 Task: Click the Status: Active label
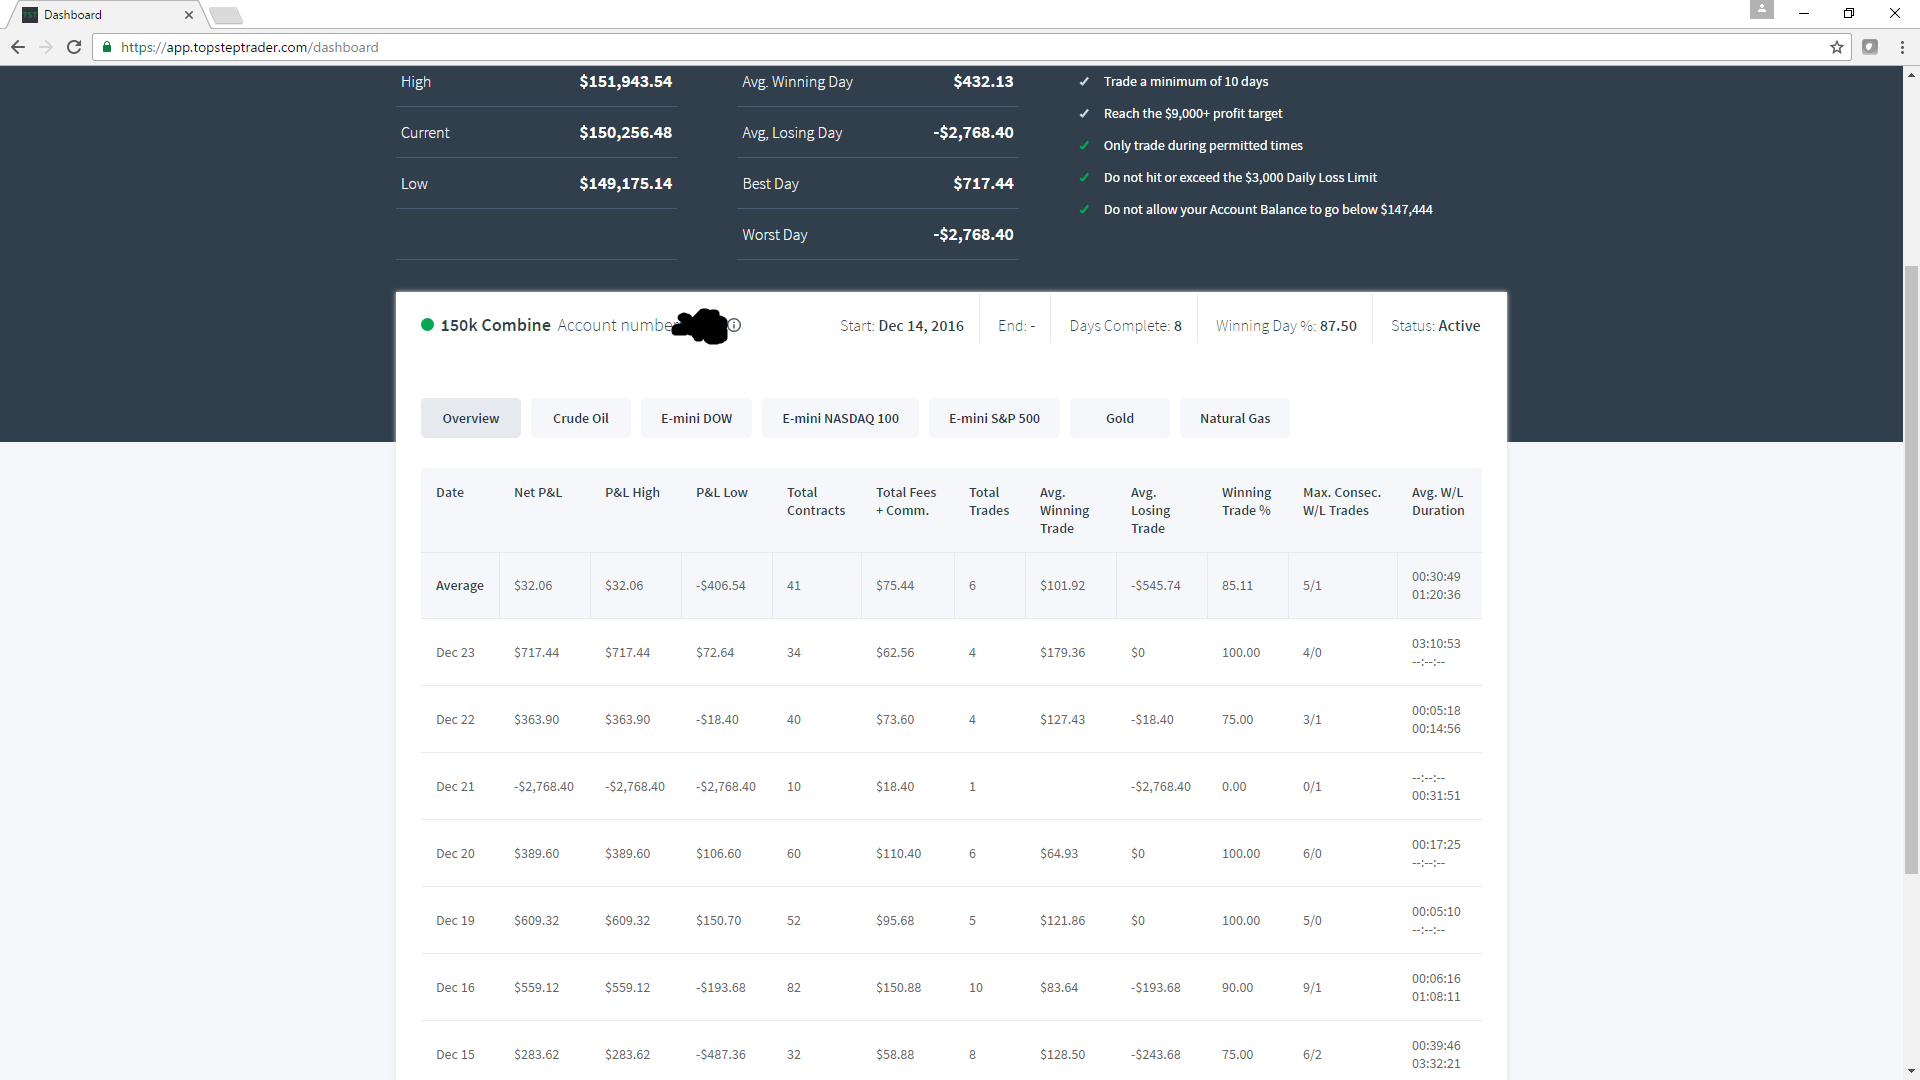tap(1435, 326)
